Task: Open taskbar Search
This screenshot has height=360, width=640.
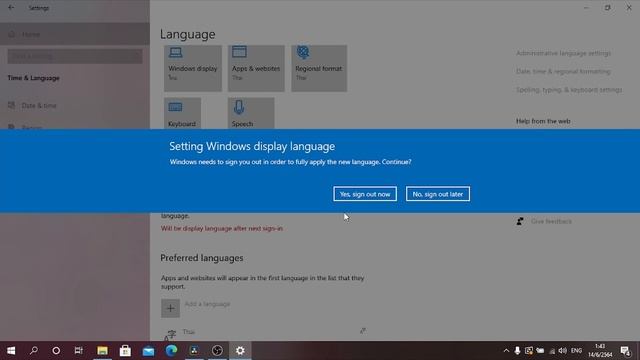Action: pos(33,351)
